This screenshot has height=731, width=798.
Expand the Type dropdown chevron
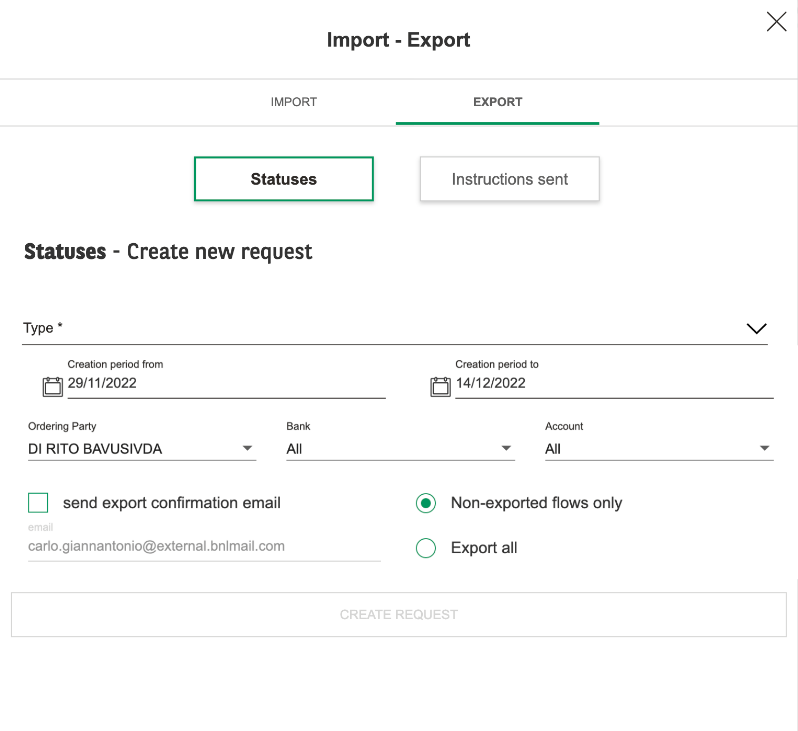click(x=756, y=328)
